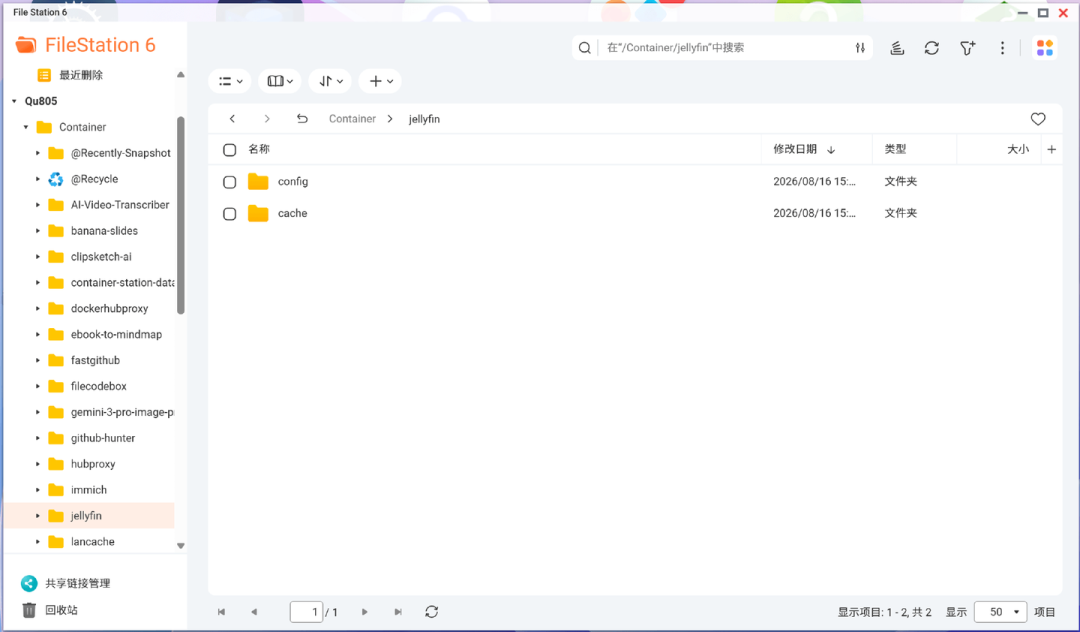Select fastgithub folder in tree
Viewport: 1080px width, 632px height.
tap(95, 360)
